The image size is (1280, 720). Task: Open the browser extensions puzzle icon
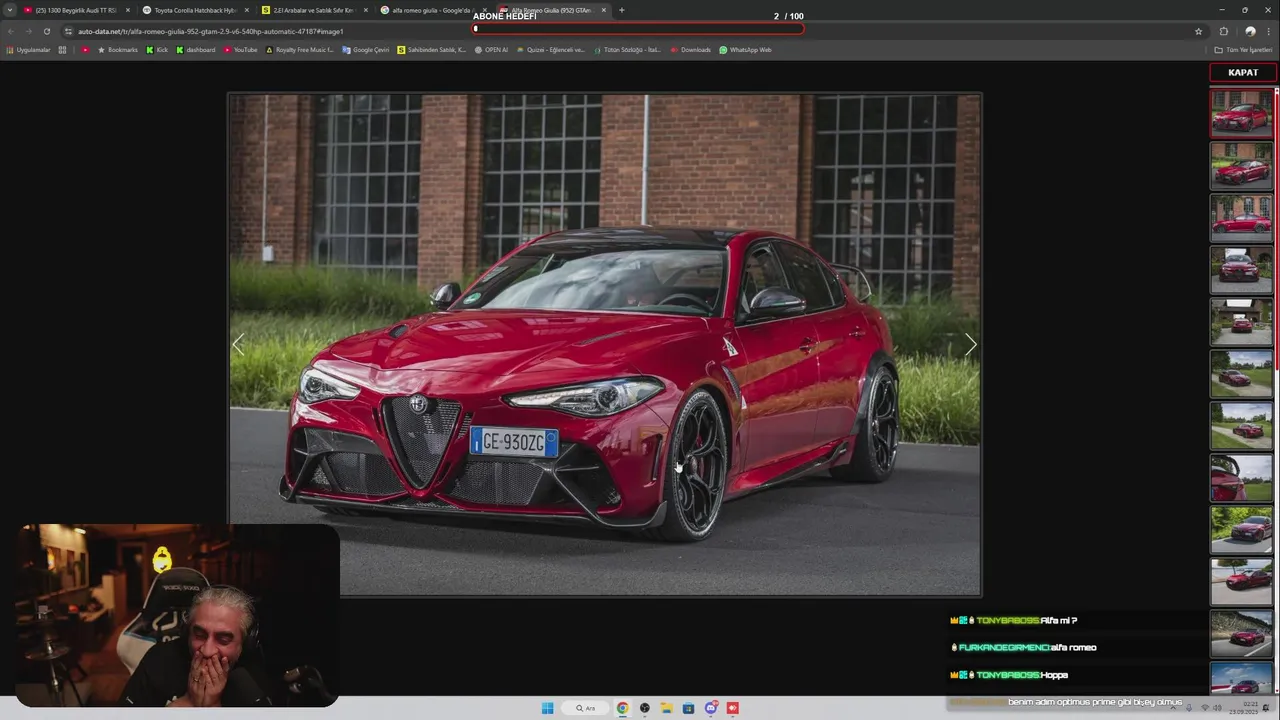point(1223,31)
